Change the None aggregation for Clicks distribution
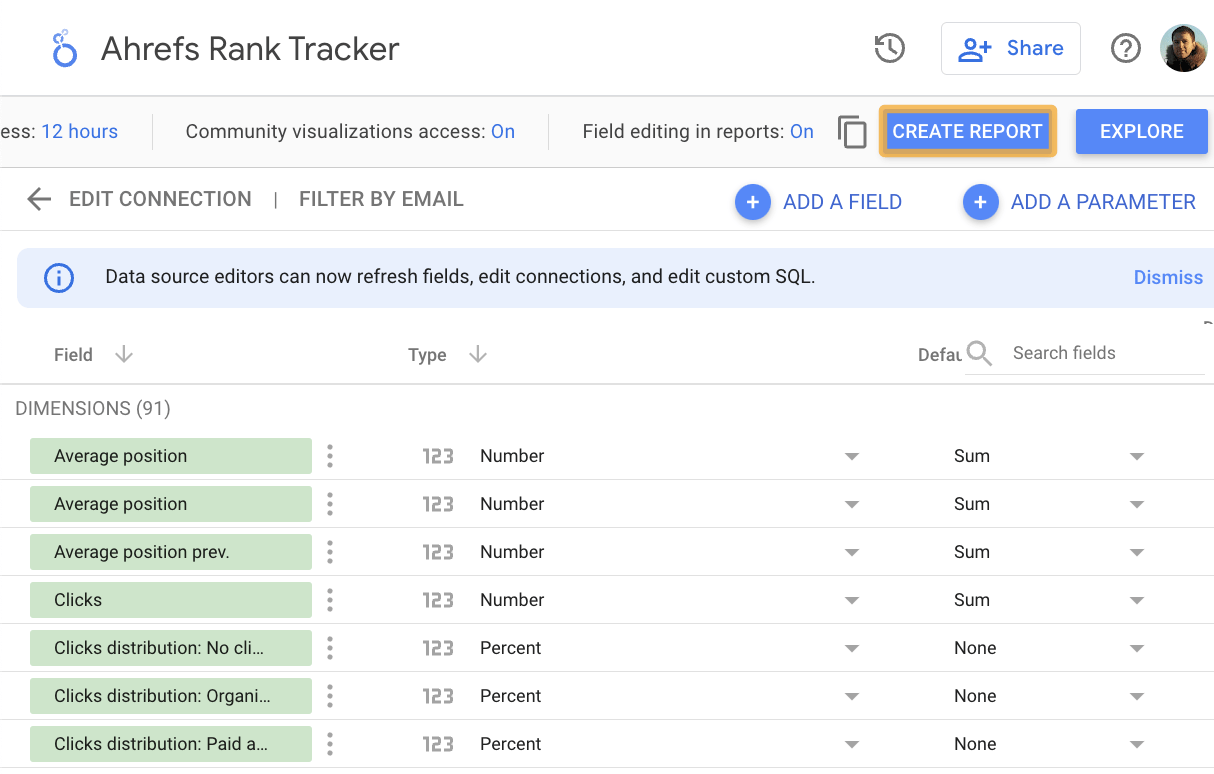This screenshot has height=774, width=1214. 1136,647
